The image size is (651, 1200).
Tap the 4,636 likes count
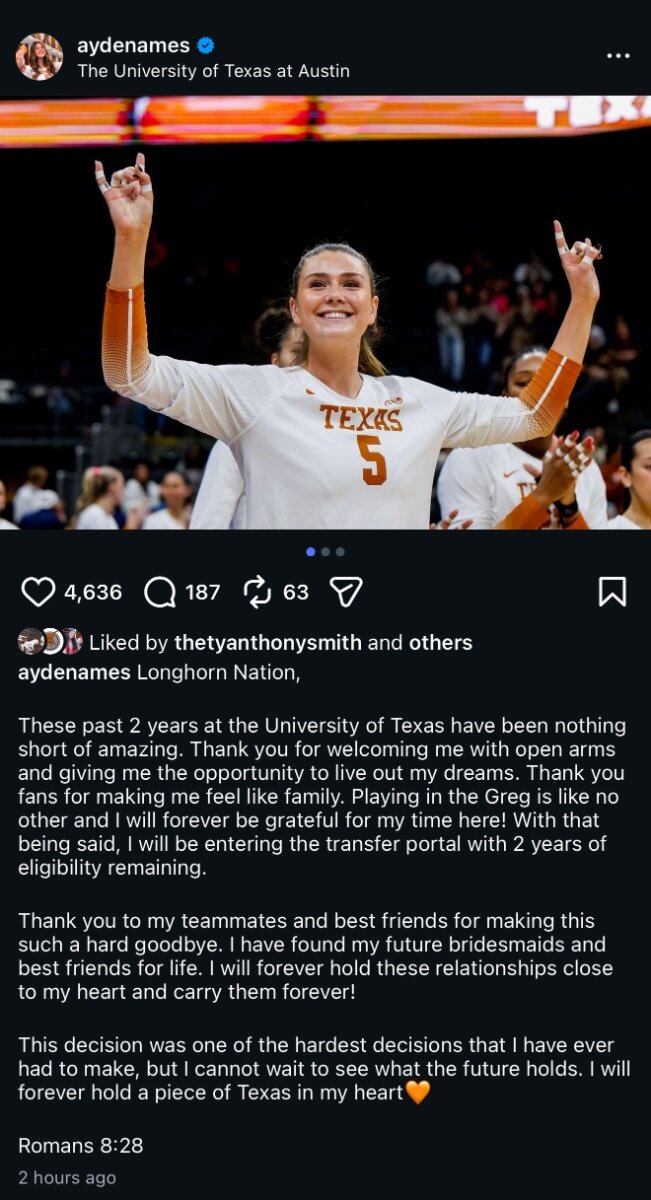pos(93,592)
